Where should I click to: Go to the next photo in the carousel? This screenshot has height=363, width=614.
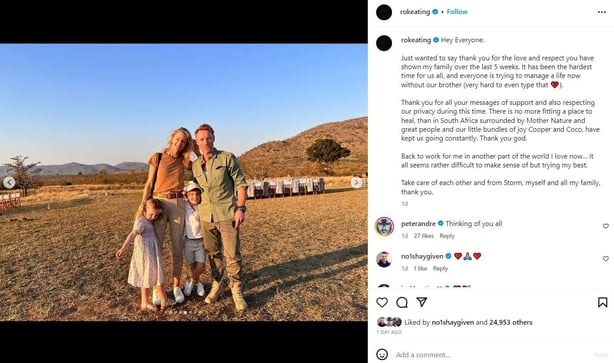pos(356,182)
